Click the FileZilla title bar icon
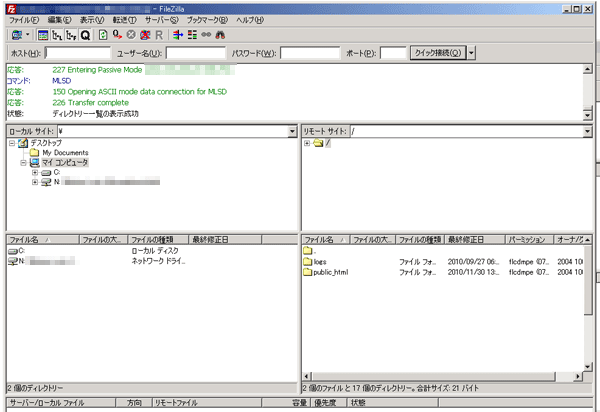The width and height of the screenshot is (600, 412). pyautogui.click(x=11, y=8)
